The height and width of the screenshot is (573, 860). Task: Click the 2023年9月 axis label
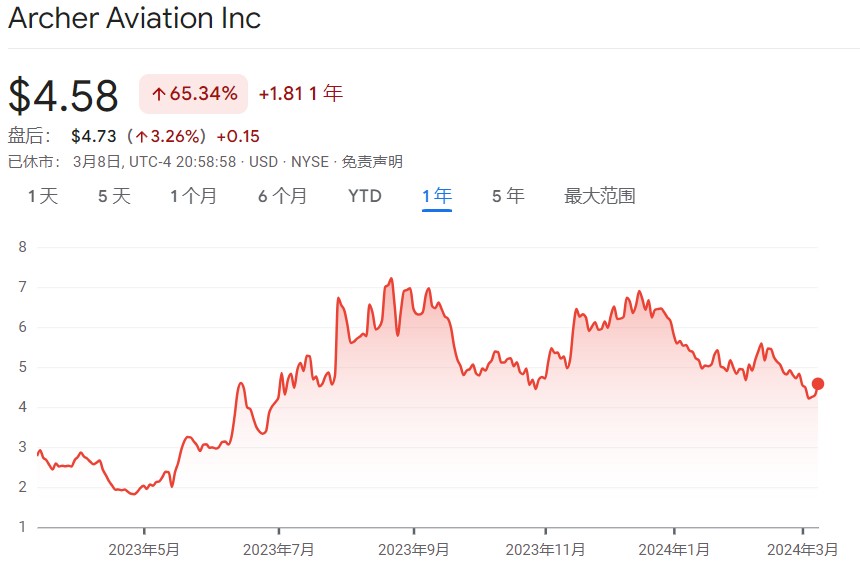click(414, 549)
